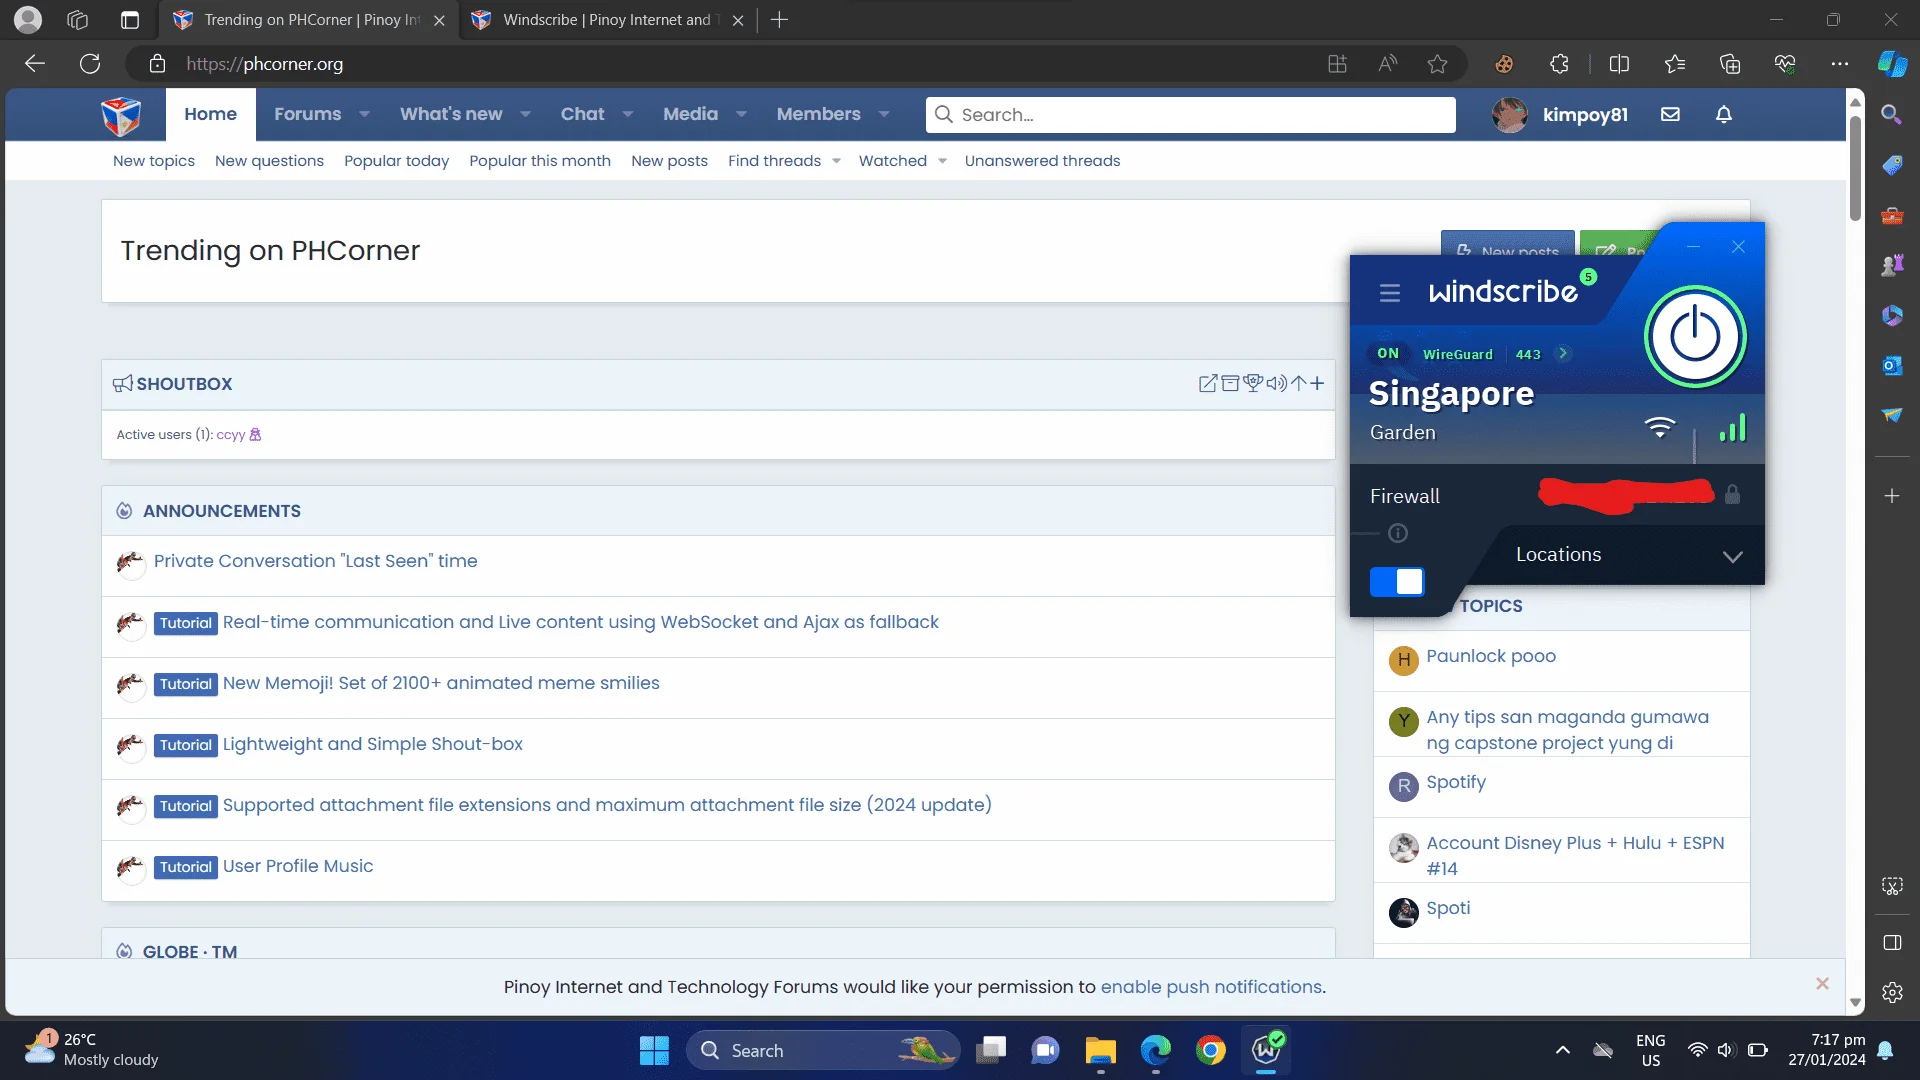Open the Outlook sidebar icon
Viewport: 1920px width, 1080px height.
pyautogui.click(x=1891, y=365)
